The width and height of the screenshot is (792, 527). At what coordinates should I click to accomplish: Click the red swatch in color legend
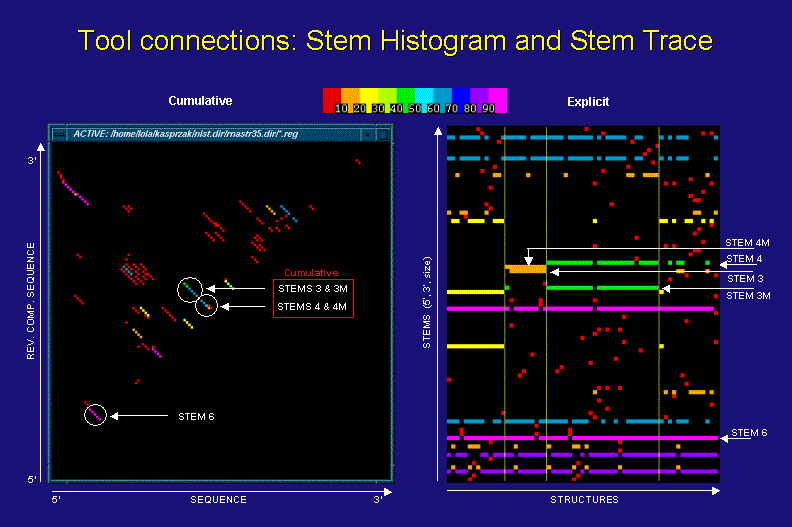pos(333,101)
